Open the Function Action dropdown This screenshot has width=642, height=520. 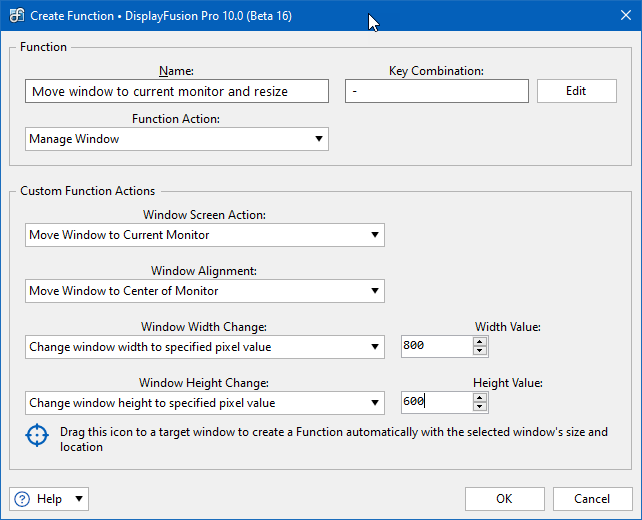coord(177,139)
